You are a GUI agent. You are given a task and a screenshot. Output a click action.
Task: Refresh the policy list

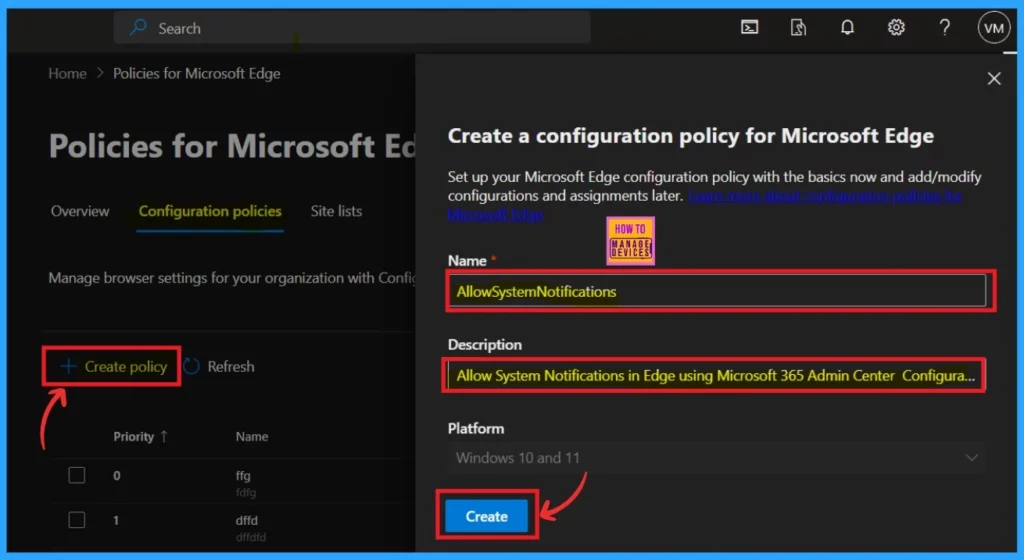point(219,367)
